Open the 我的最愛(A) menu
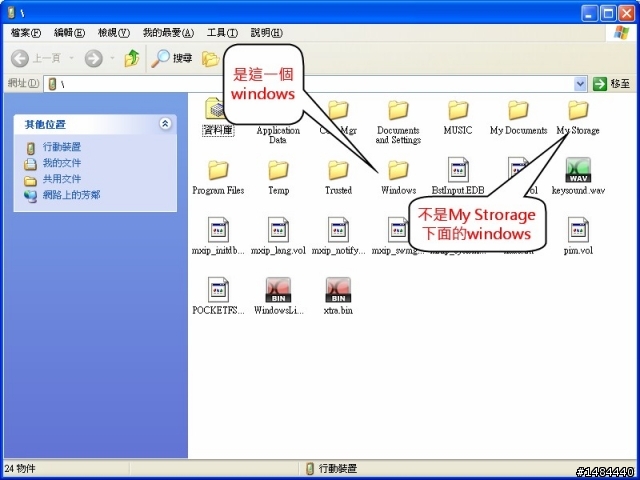Image resolution: width=640 pixels, height=480 pixels. [x=168, y=33]
